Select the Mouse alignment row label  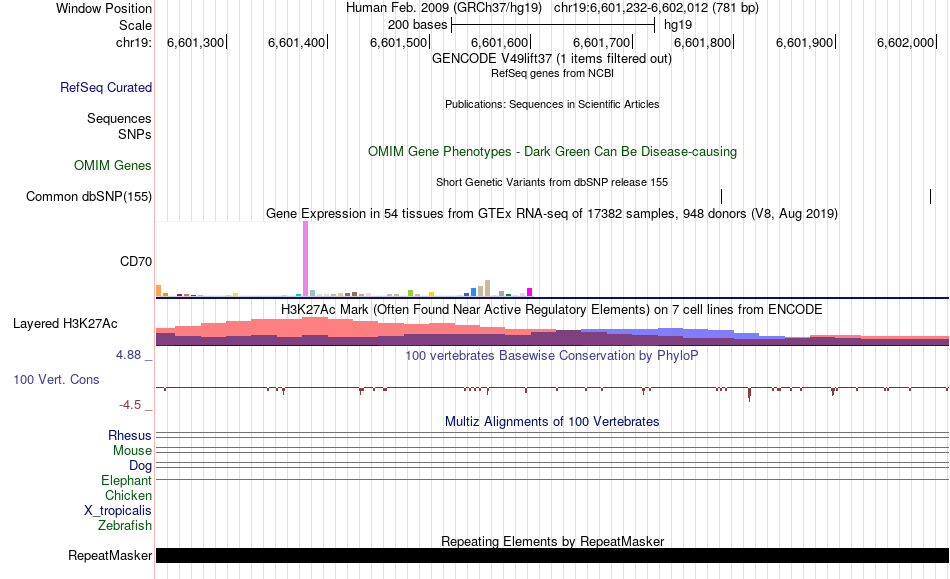132,451
